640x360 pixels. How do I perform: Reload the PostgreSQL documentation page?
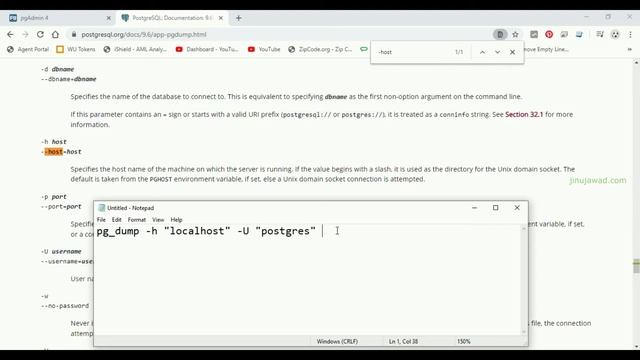coord(40,35)
